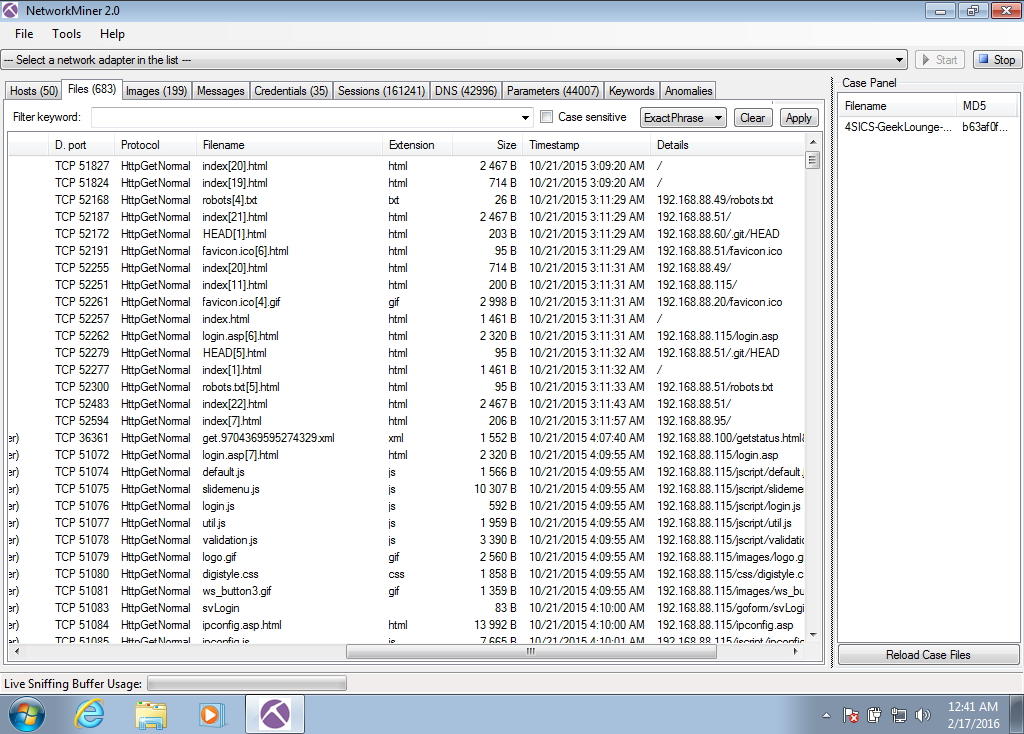
Task: Switch to the Credentials (35) tab
Action: (x=290, y=91)
